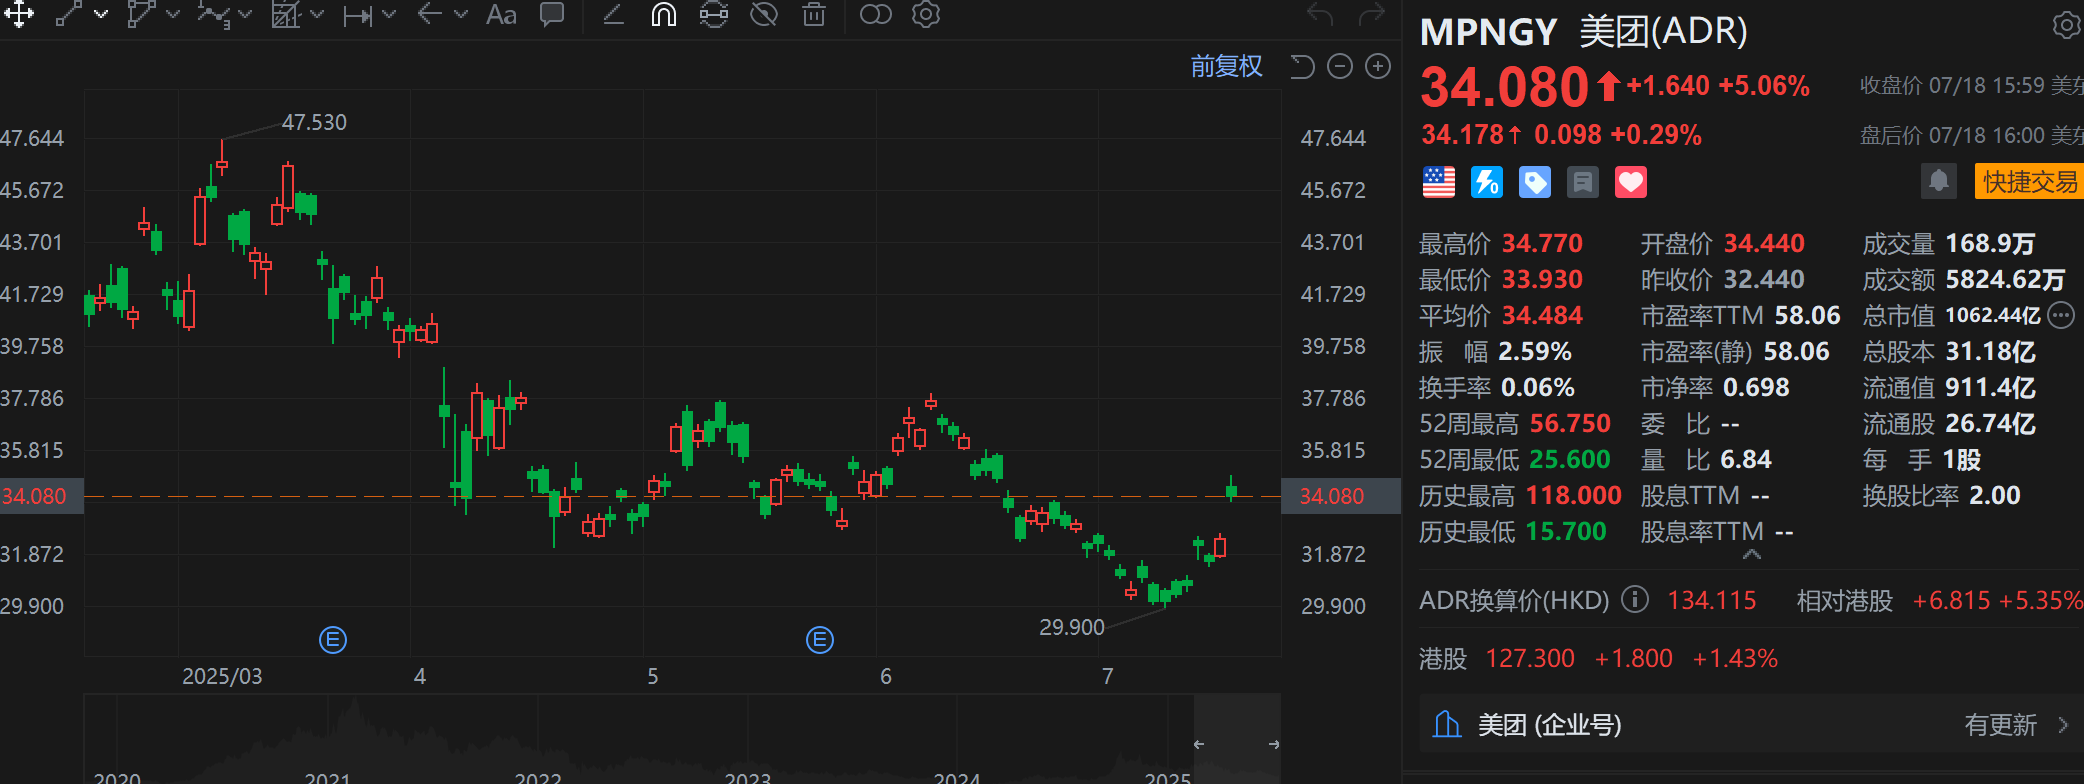The image size is (2084, 784).
Task: Reset chart view with circular arrow
Action: click(1302, 67)
